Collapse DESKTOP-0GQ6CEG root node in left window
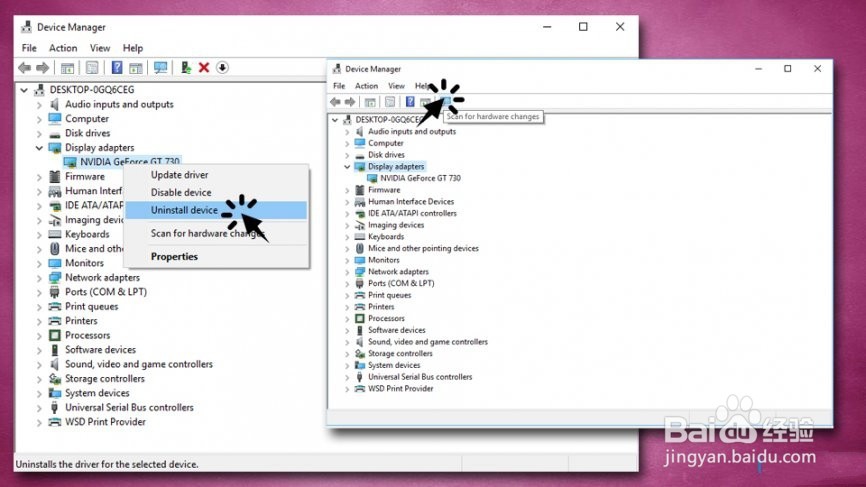Image resolution: width=866 pixels, height=487 pixels. [x=24, y=90]
